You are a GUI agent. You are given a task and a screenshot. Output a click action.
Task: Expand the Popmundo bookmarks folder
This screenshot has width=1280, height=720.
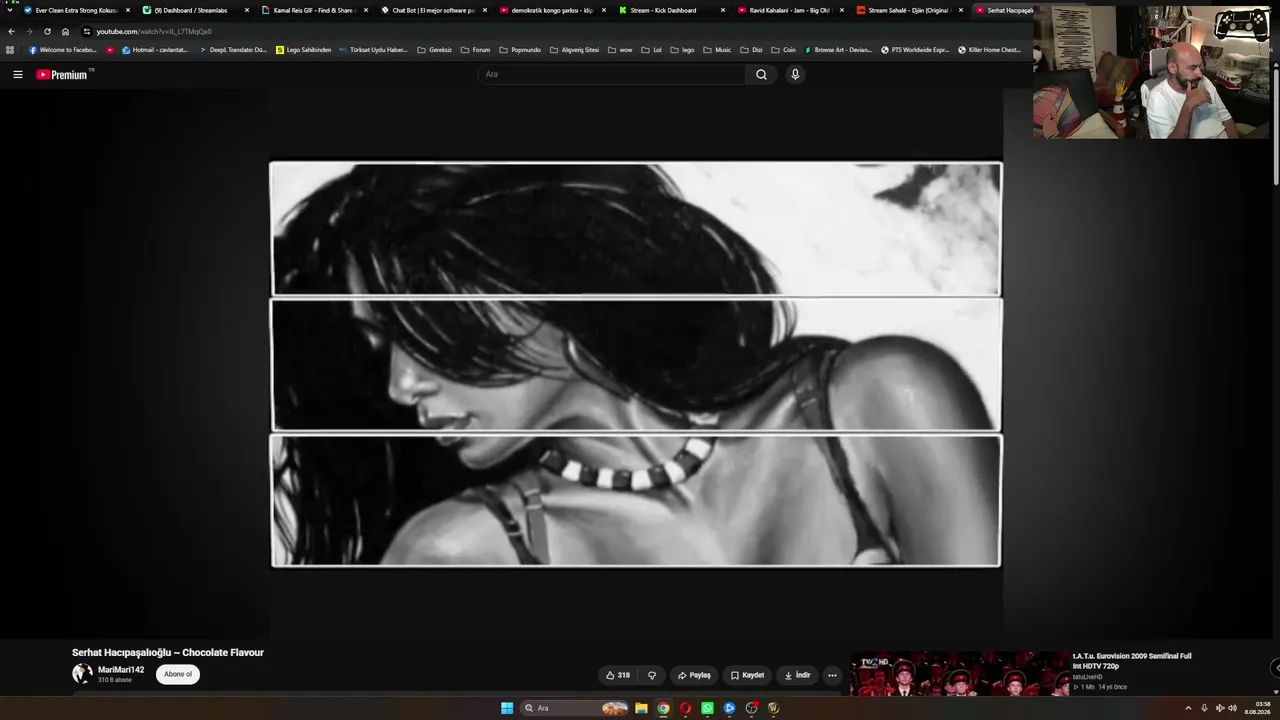[520, 50]
